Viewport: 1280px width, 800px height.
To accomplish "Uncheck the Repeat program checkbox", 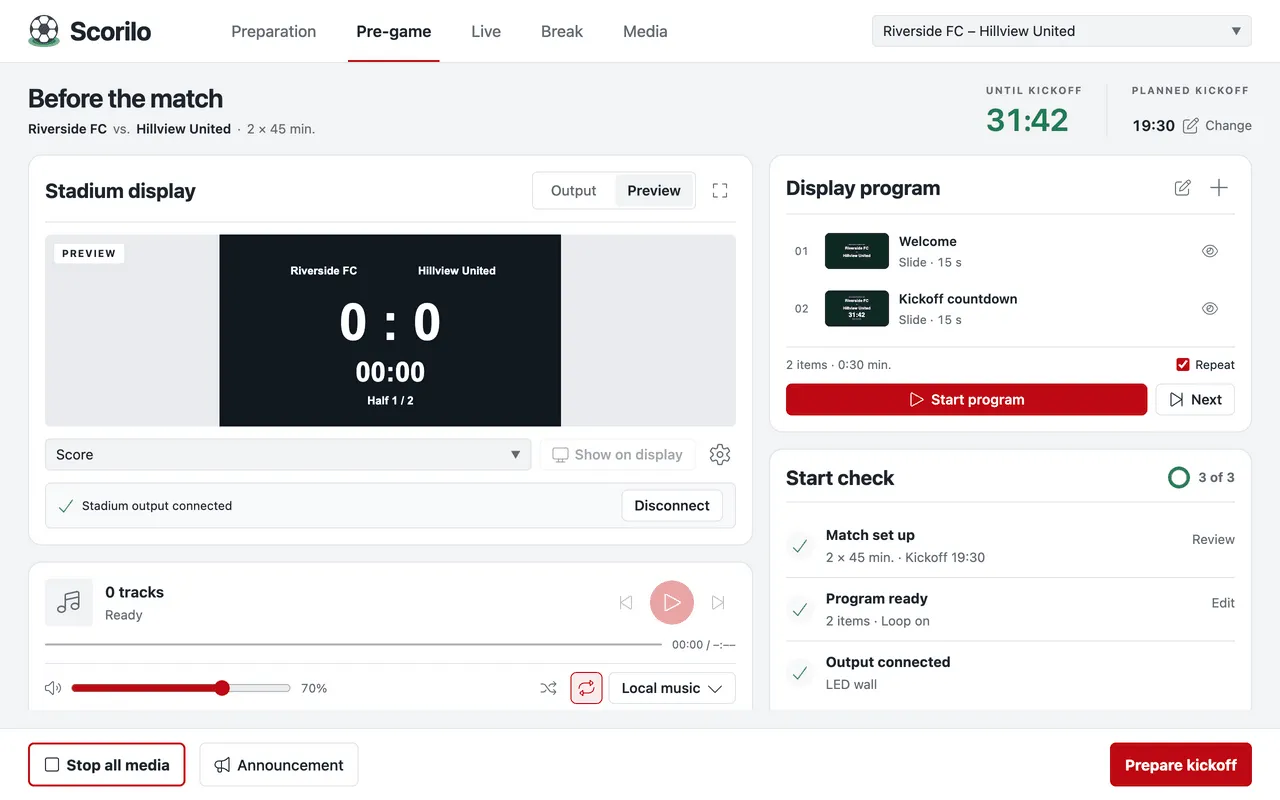I will click(1183, 365).
